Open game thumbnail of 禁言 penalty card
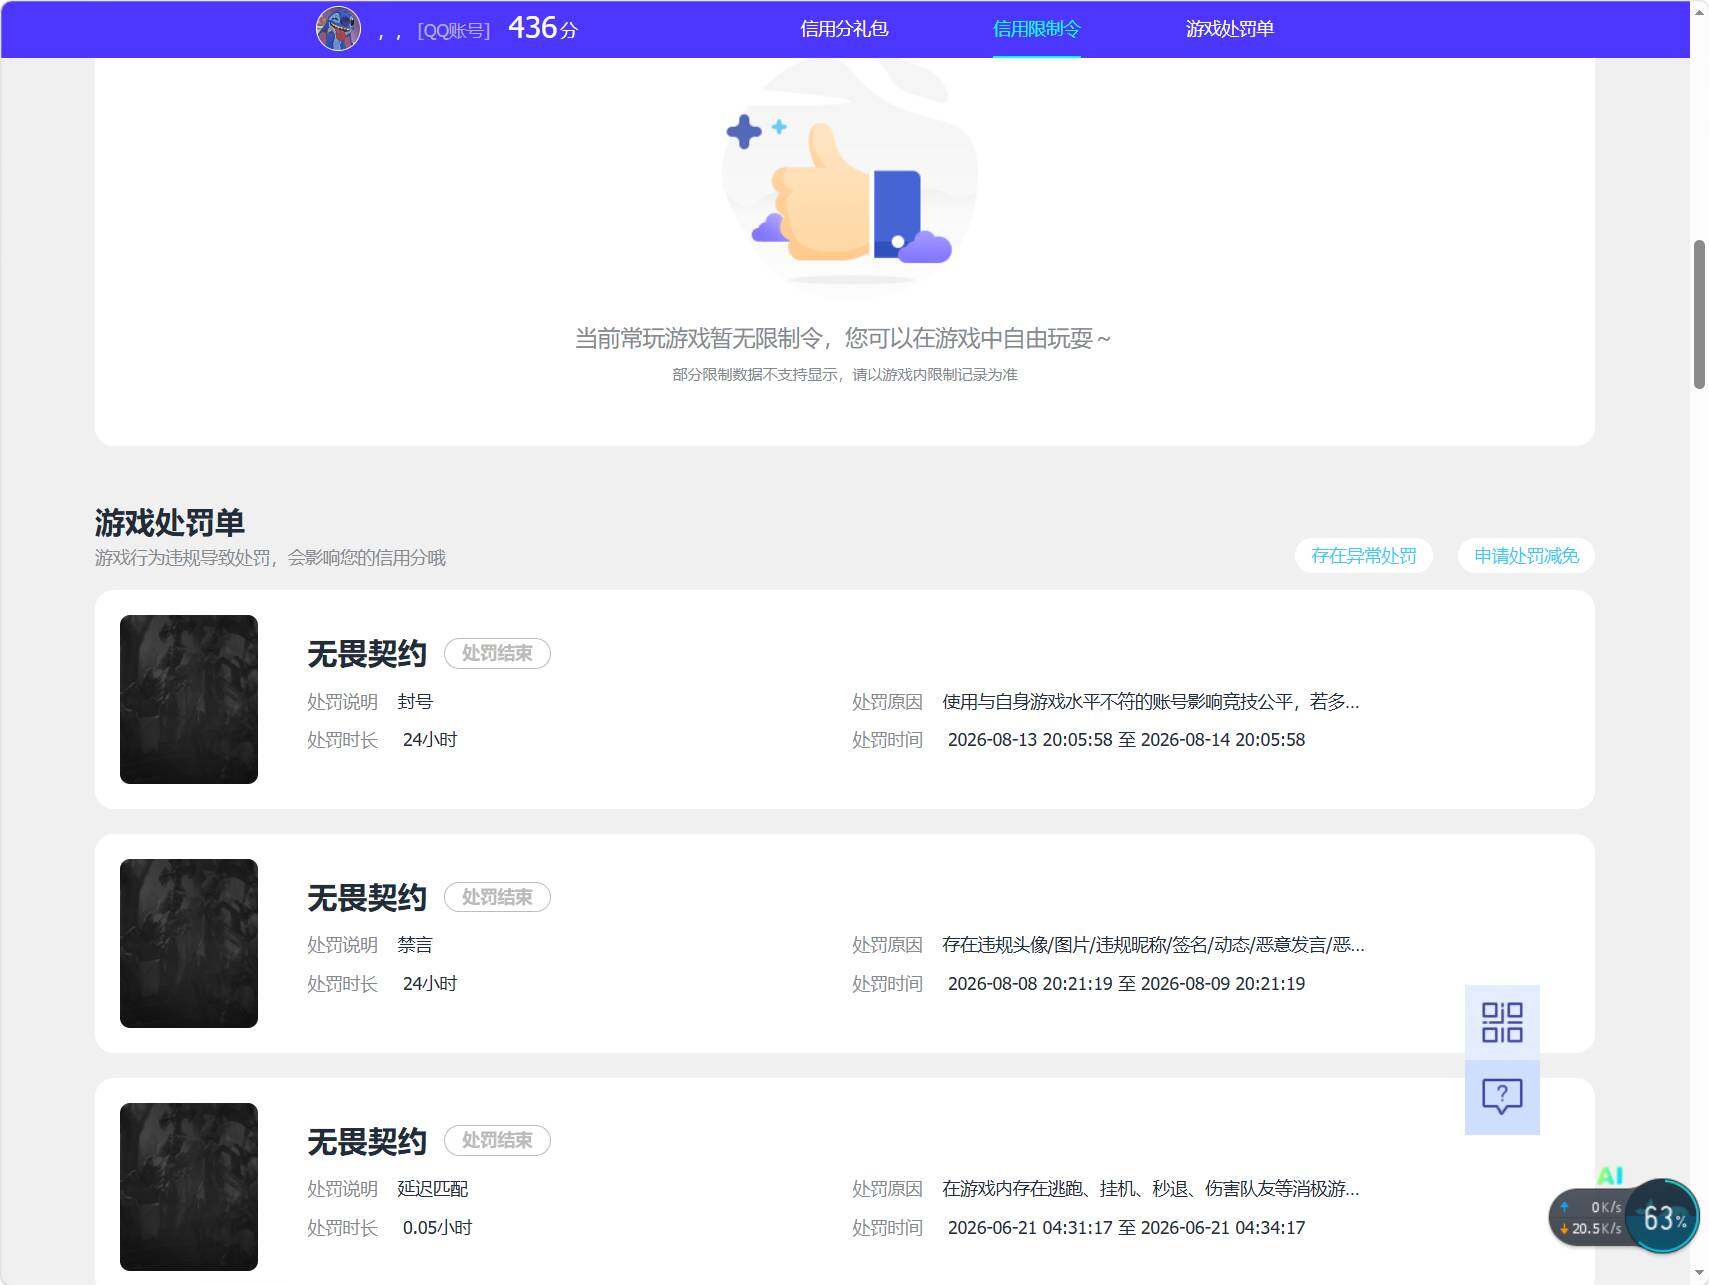 (189, 943)
